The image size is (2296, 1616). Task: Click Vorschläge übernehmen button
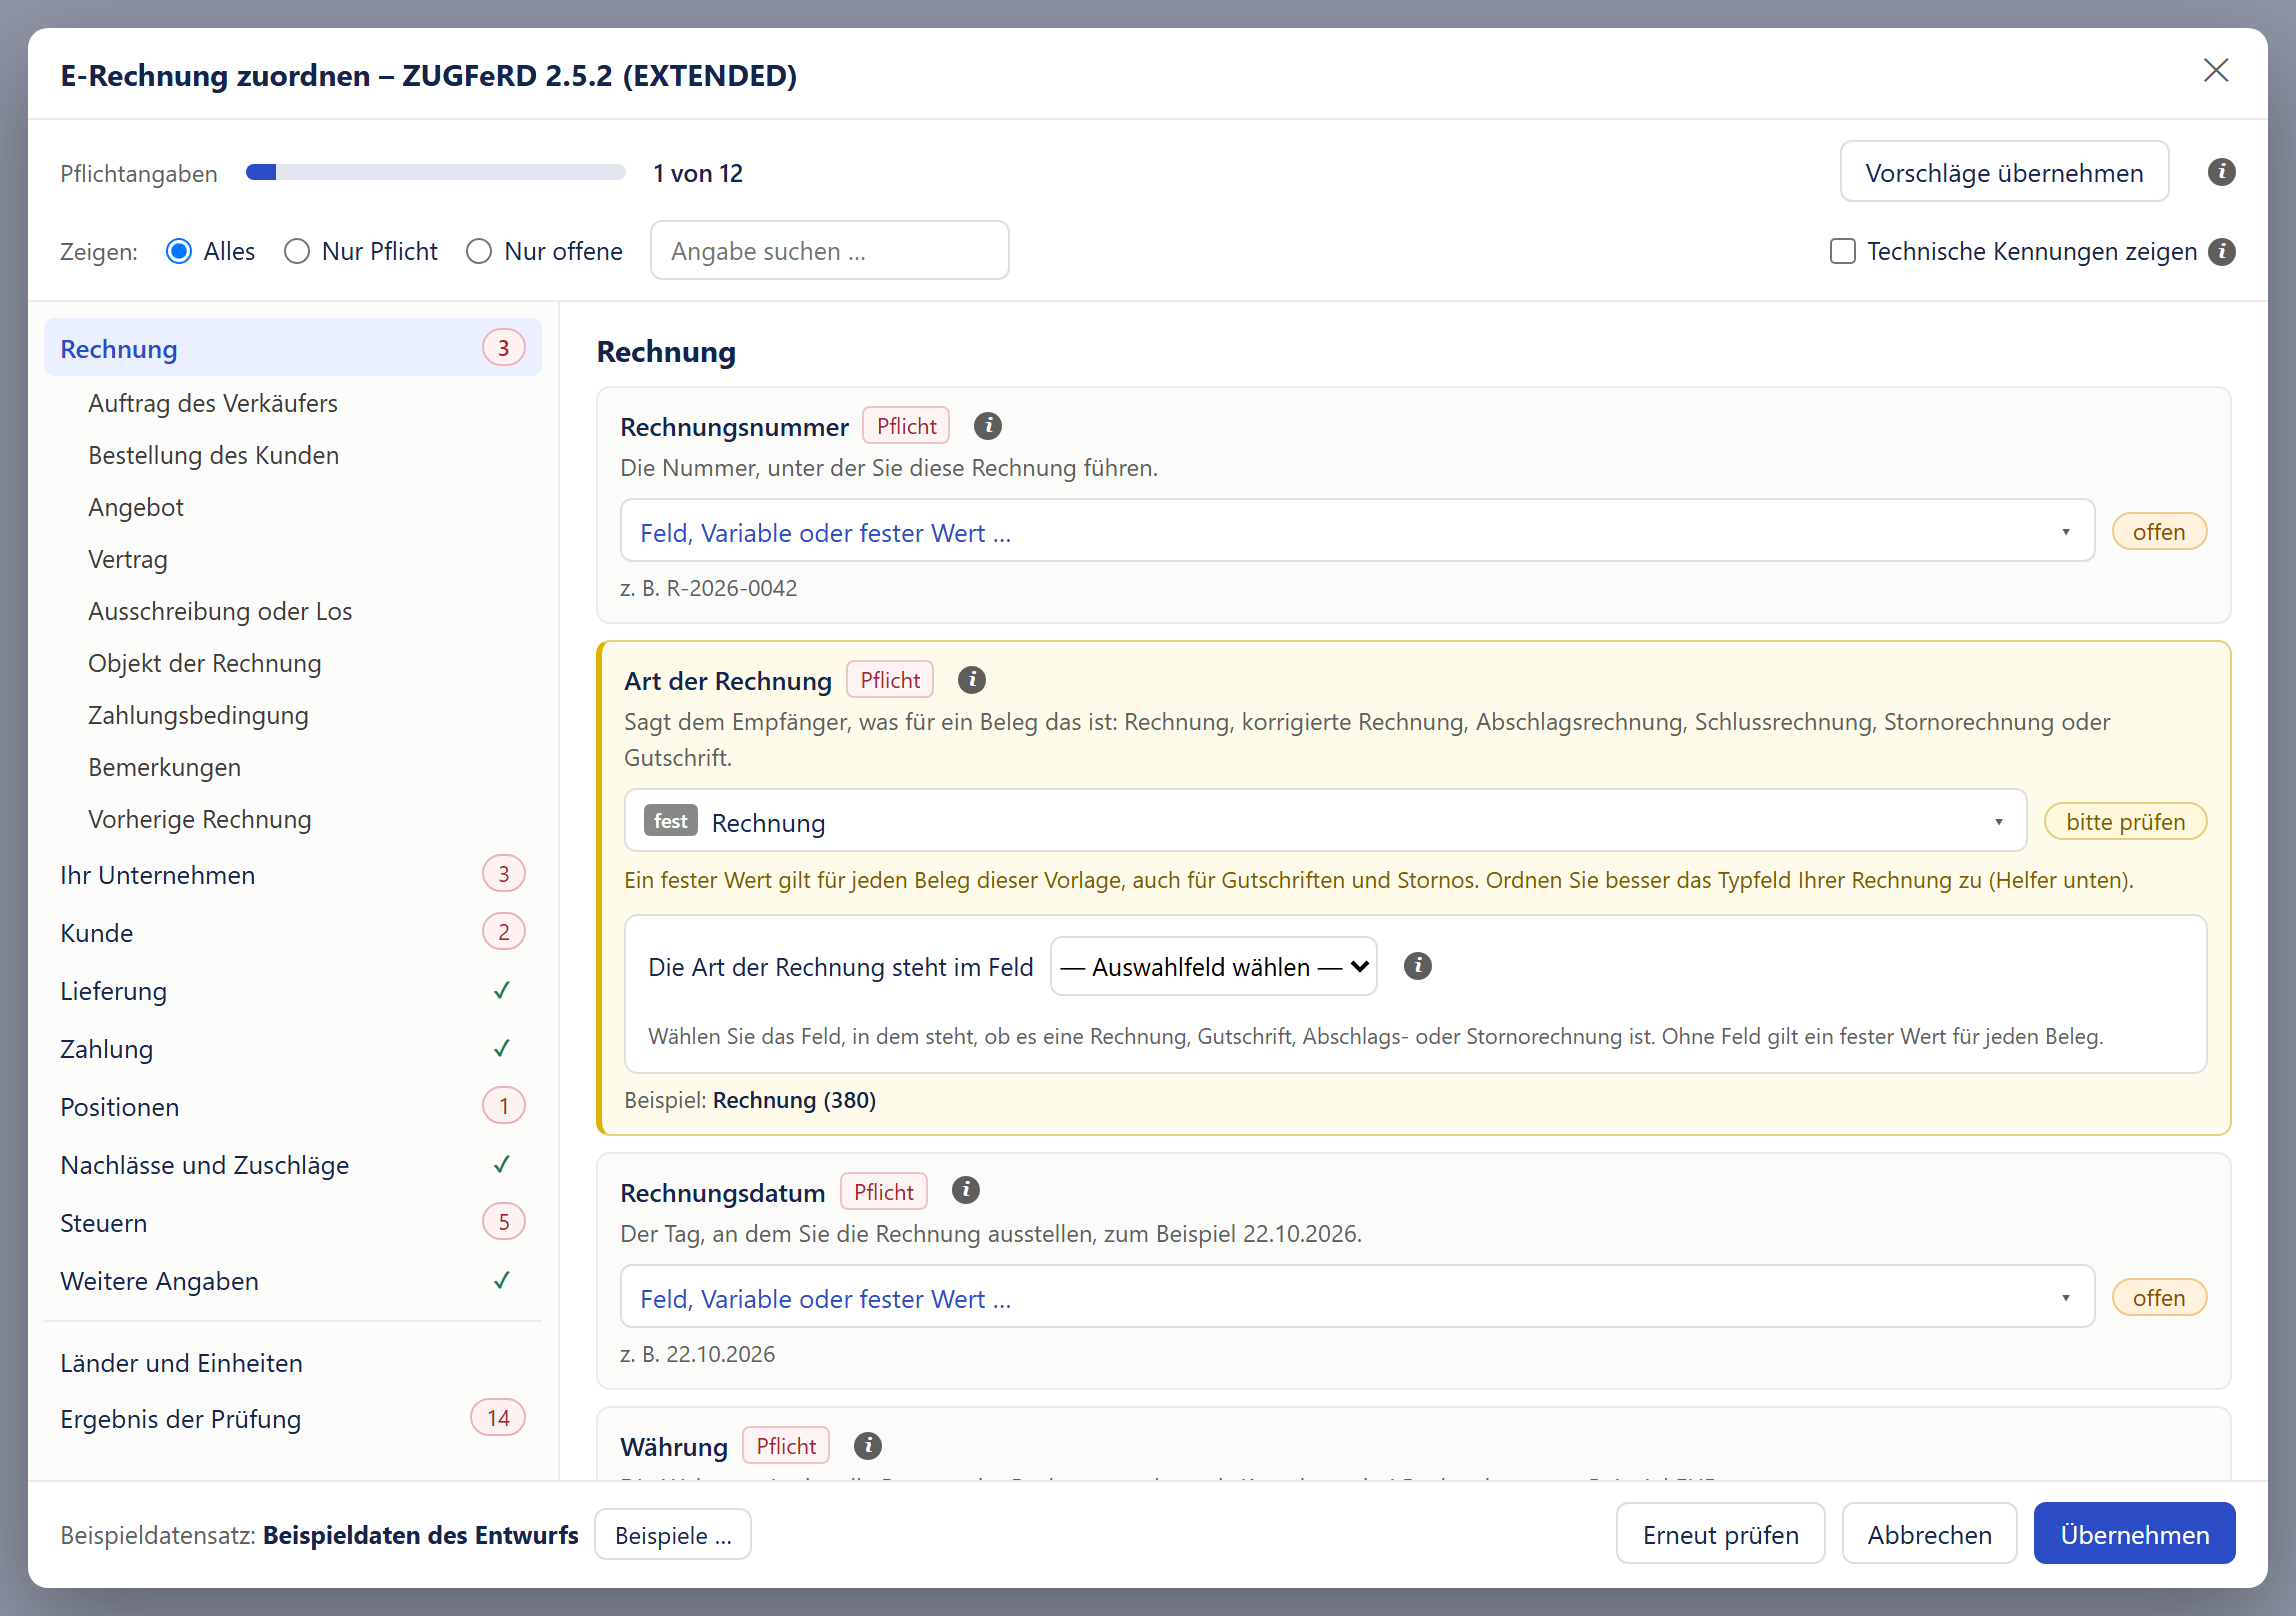2004,172
